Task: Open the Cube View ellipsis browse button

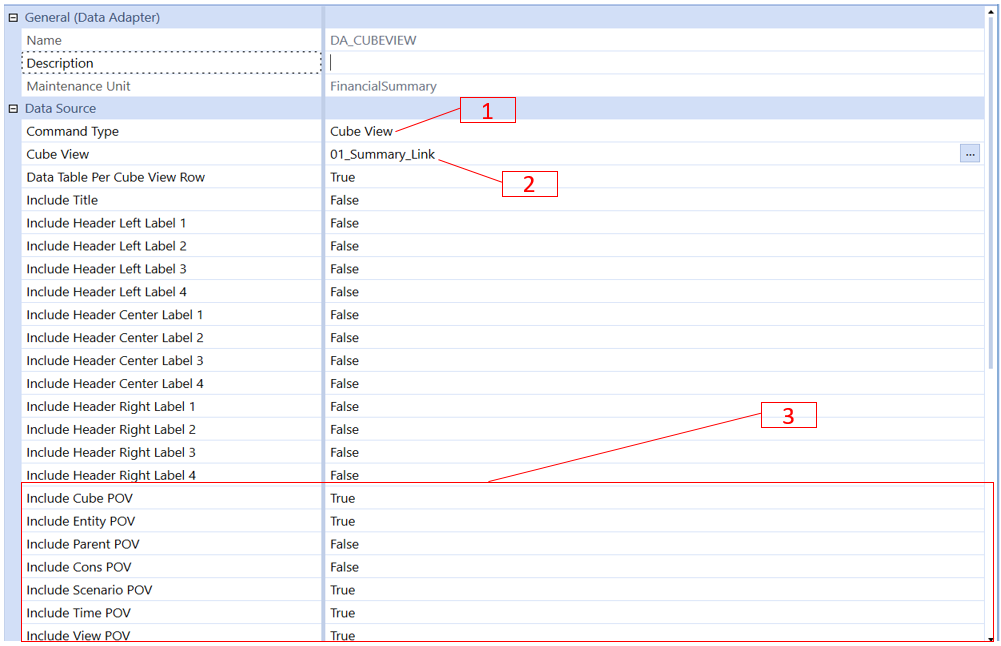Action: [x=969, y=154]
